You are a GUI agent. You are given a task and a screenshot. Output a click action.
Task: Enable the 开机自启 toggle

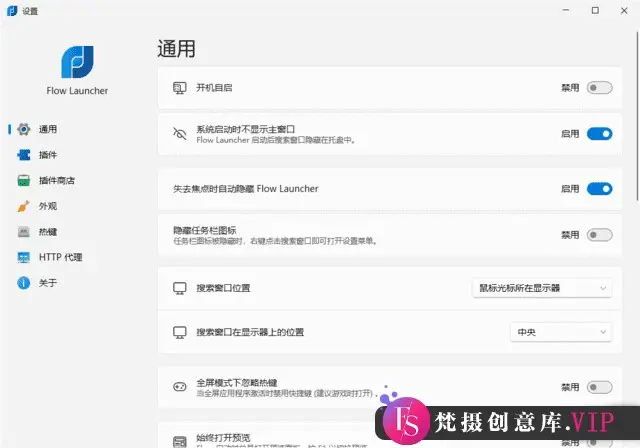click(x=599, y=88)
